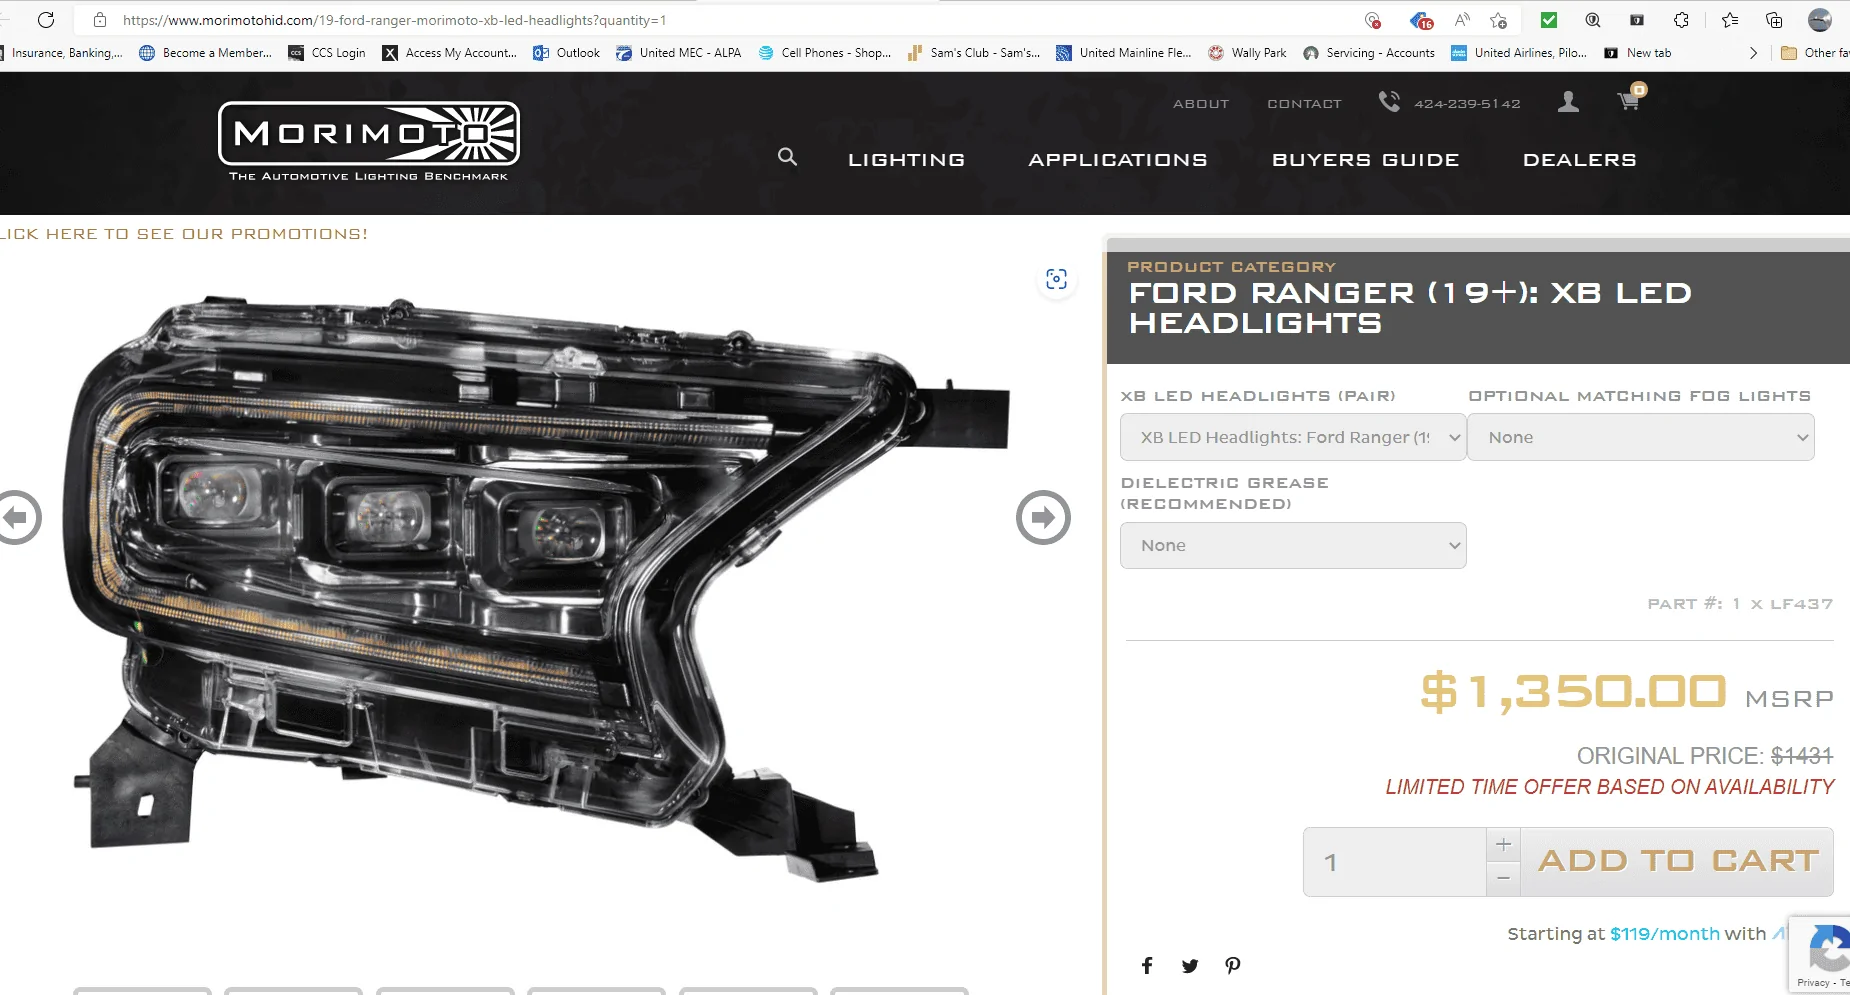Share on Twitter icon
The height and width of the screenshot is (995, 1850).
click(x=1190, y=966)
